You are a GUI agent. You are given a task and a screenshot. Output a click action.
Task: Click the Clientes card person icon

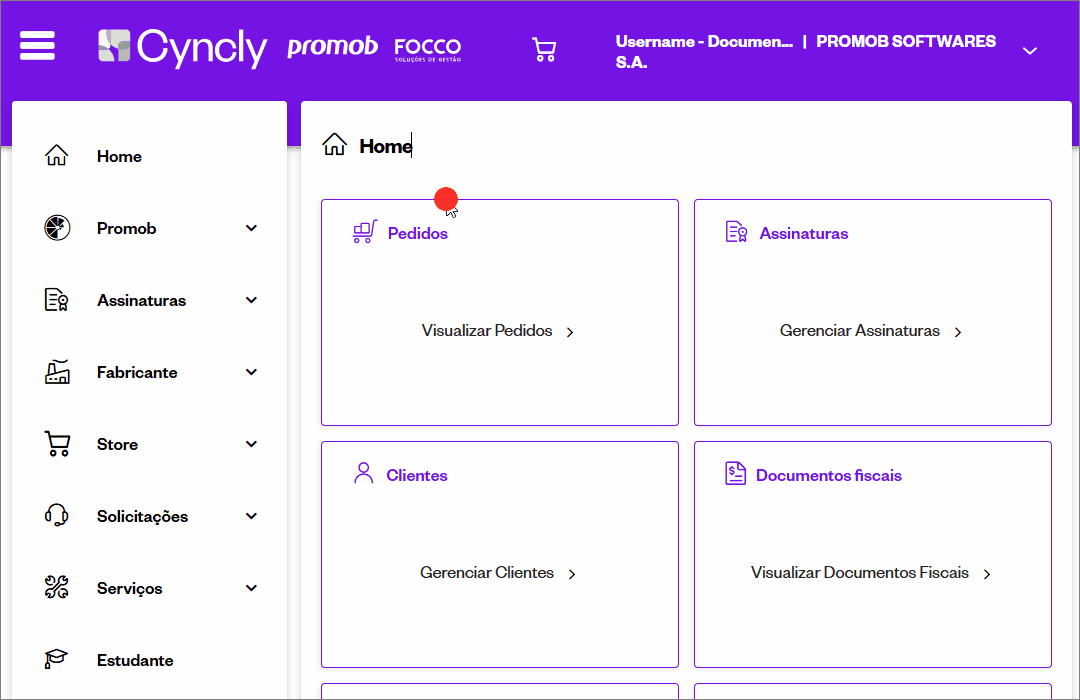(x=364, y=473)
